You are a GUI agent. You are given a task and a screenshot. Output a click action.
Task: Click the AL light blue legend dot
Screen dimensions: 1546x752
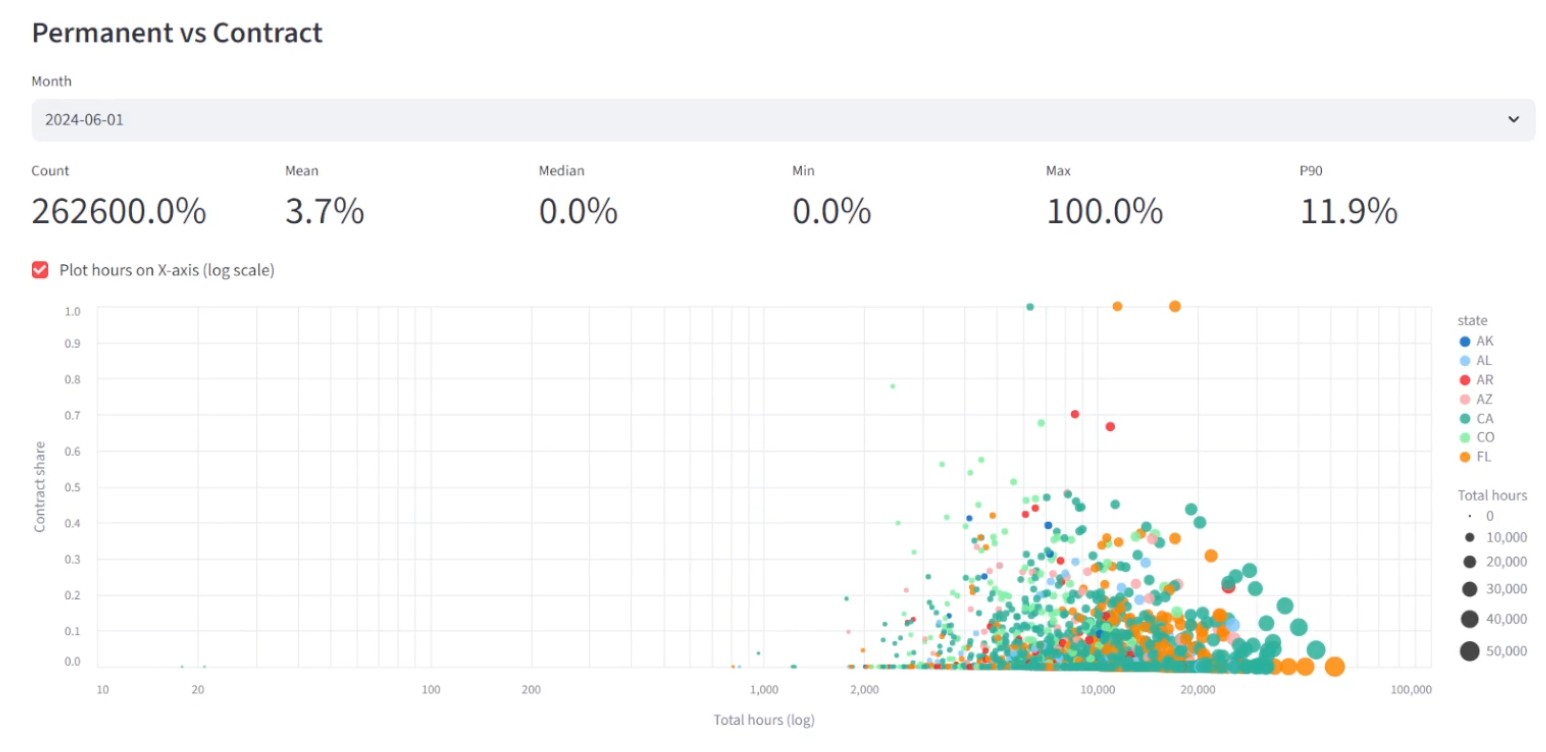point(1465,360)
